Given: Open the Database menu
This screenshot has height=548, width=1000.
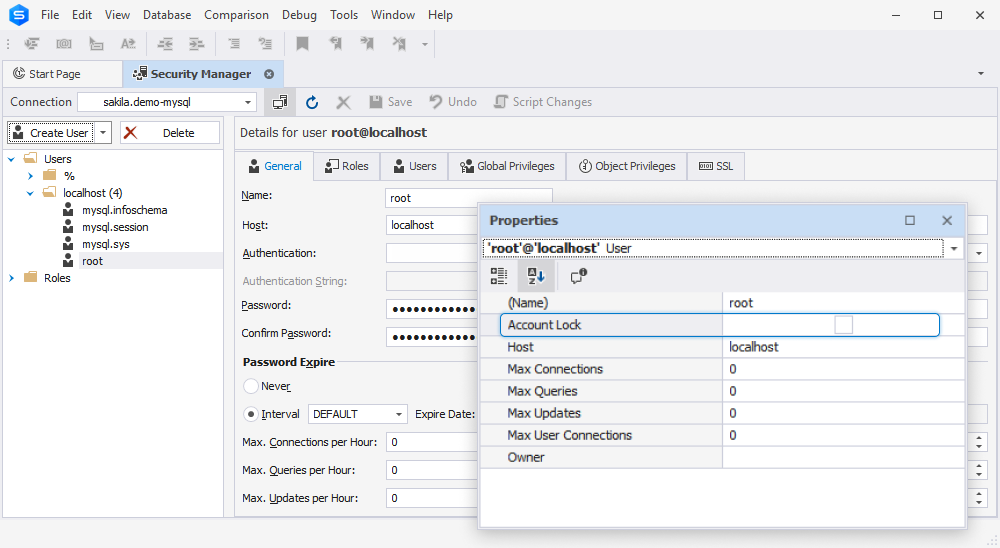Looking at the screenshot, I should [166, 15].
